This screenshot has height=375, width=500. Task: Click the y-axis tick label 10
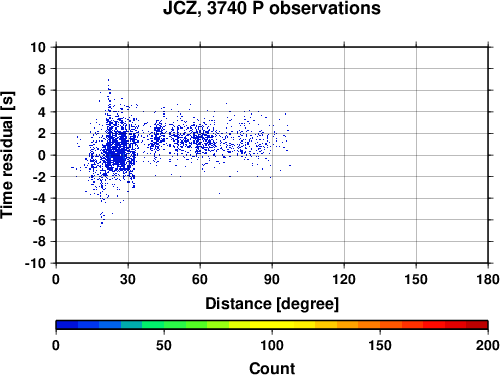[x=38, y=47]
